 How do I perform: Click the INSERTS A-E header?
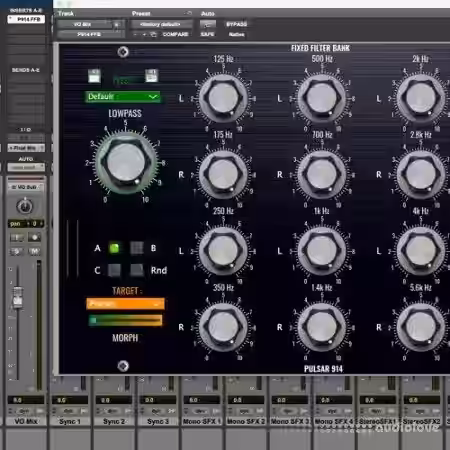coord(26,10)
